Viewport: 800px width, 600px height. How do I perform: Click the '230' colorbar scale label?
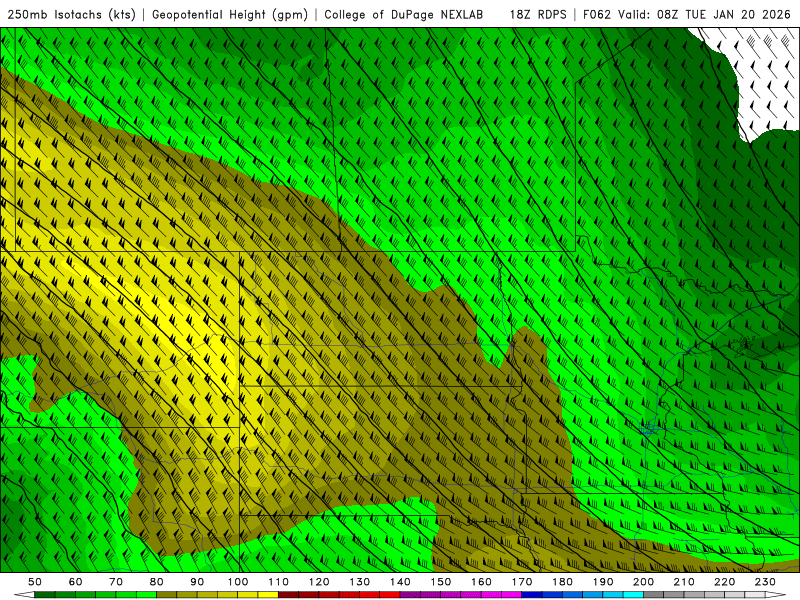click(x=766, y=582)
